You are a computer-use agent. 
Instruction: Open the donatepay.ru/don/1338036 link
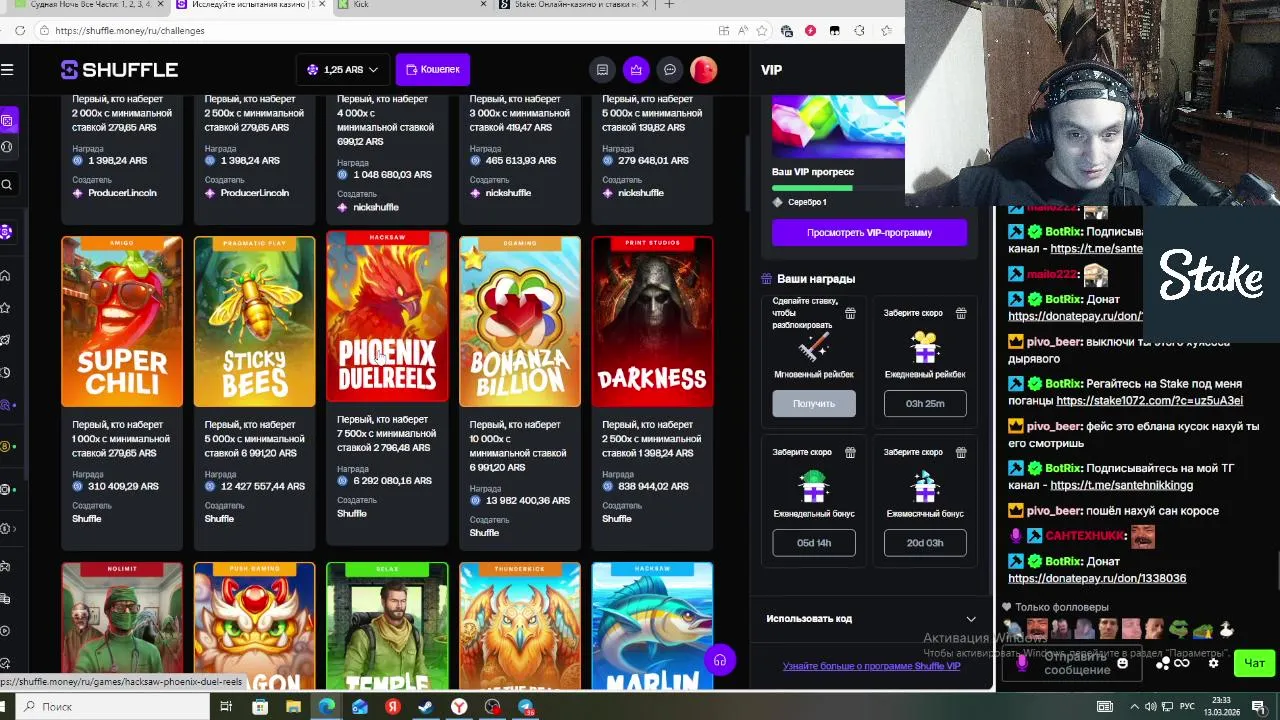tap(1097, 578)
